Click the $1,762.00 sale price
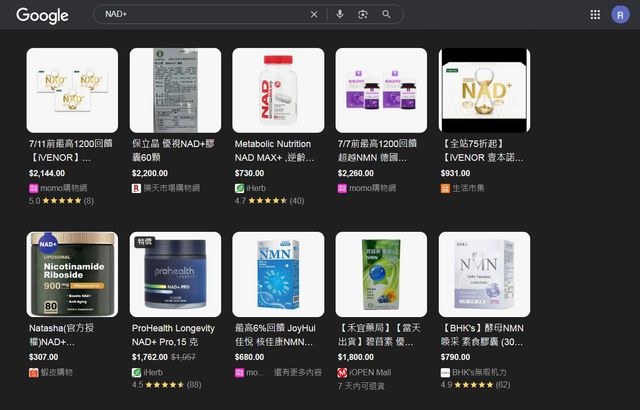The width and height of the screenshot is (640, 410). click(149, 357)
